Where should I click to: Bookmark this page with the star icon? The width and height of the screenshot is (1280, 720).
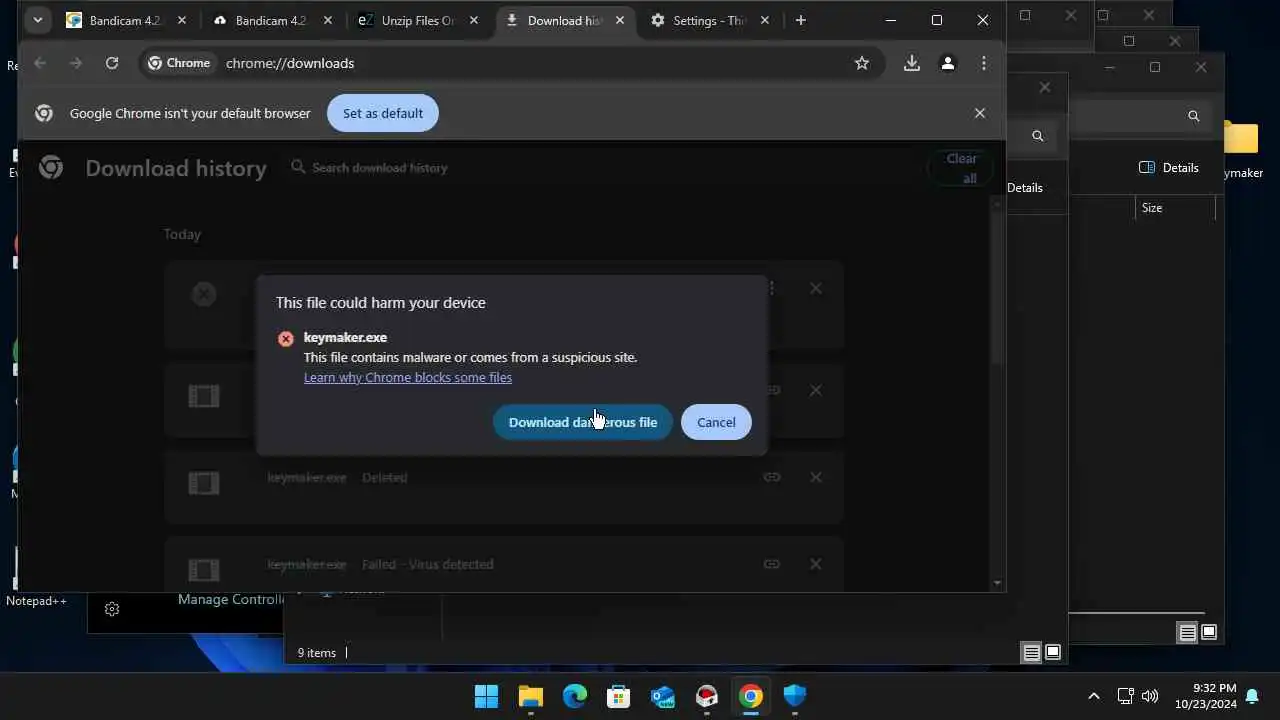(862, 63)
